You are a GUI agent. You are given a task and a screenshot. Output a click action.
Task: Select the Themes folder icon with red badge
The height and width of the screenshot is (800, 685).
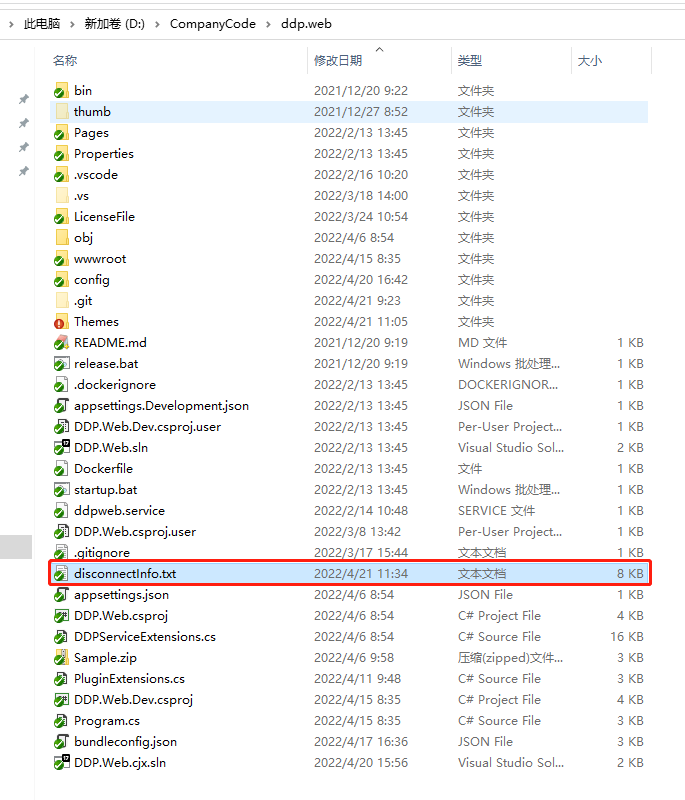pyautogui.click(x=61, y=322)
